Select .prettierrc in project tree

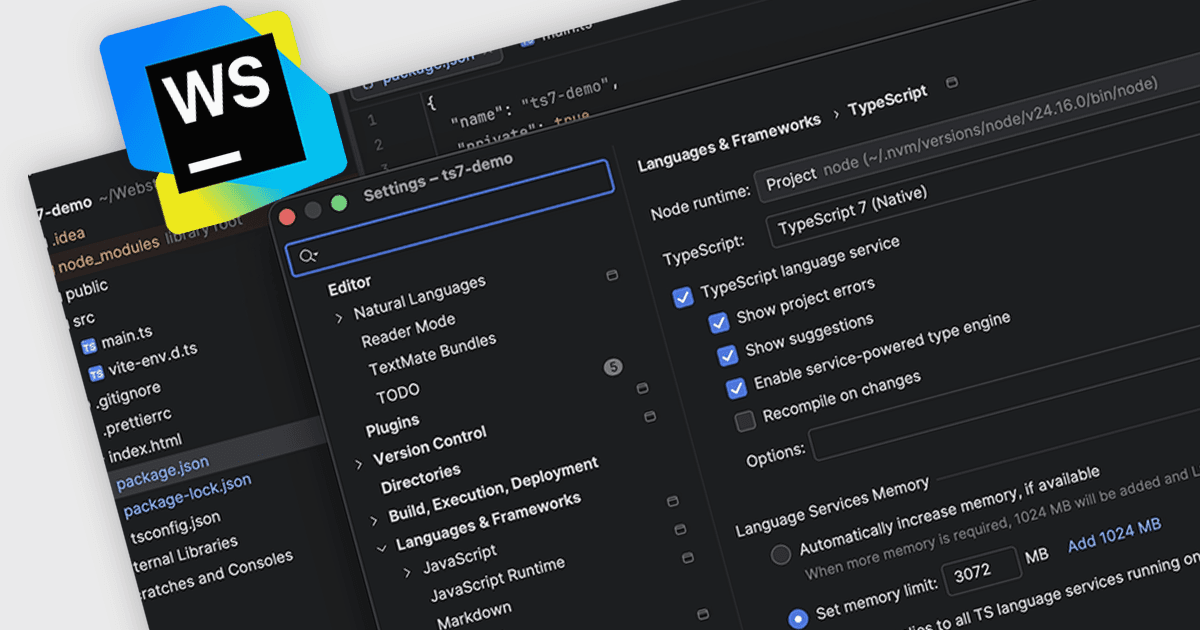[136, 420]
